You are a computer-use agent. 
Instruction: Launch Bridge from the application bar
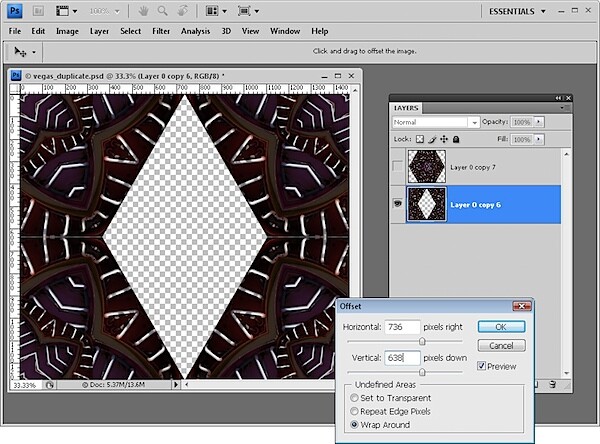click(38, 11)
